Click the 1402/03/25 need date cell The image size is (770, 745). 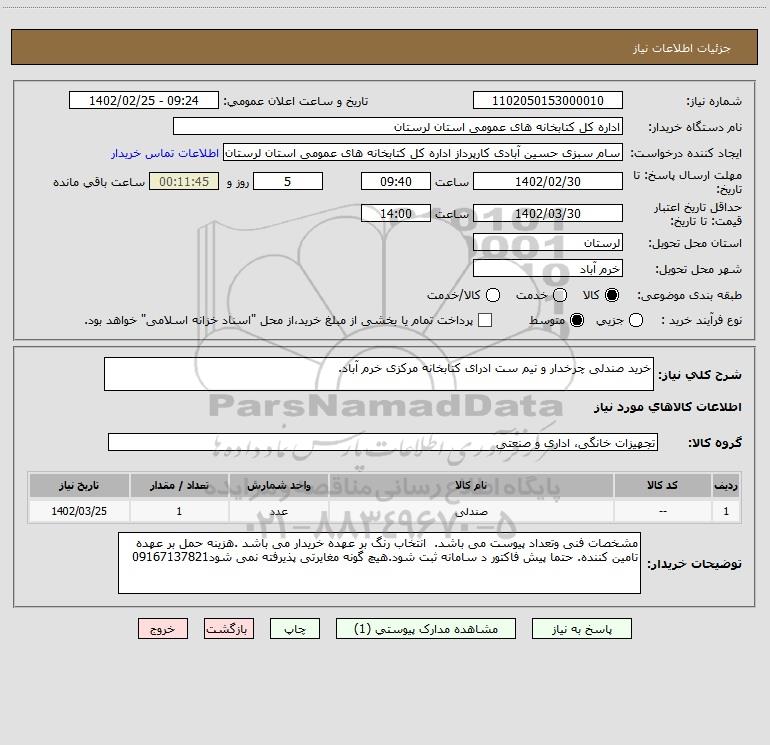(x=79, y=511)
